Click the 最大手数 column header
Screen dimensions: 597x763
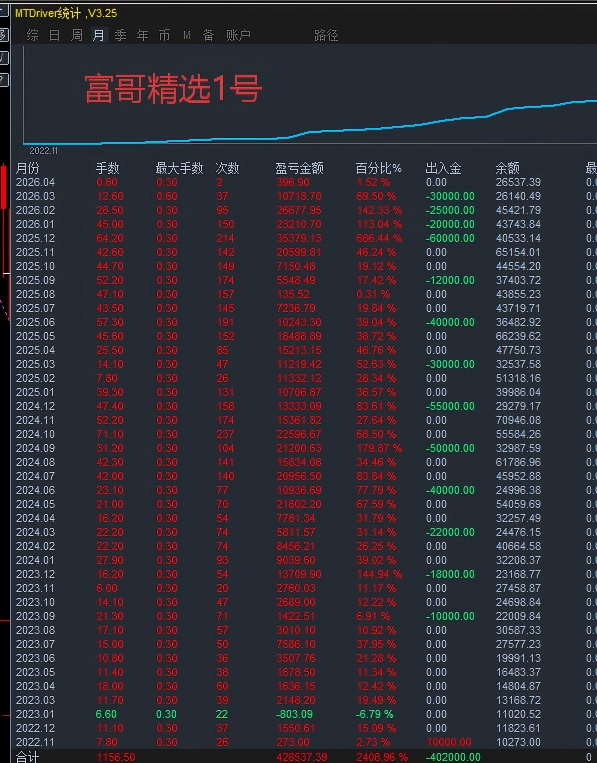[x=179, y=168]
